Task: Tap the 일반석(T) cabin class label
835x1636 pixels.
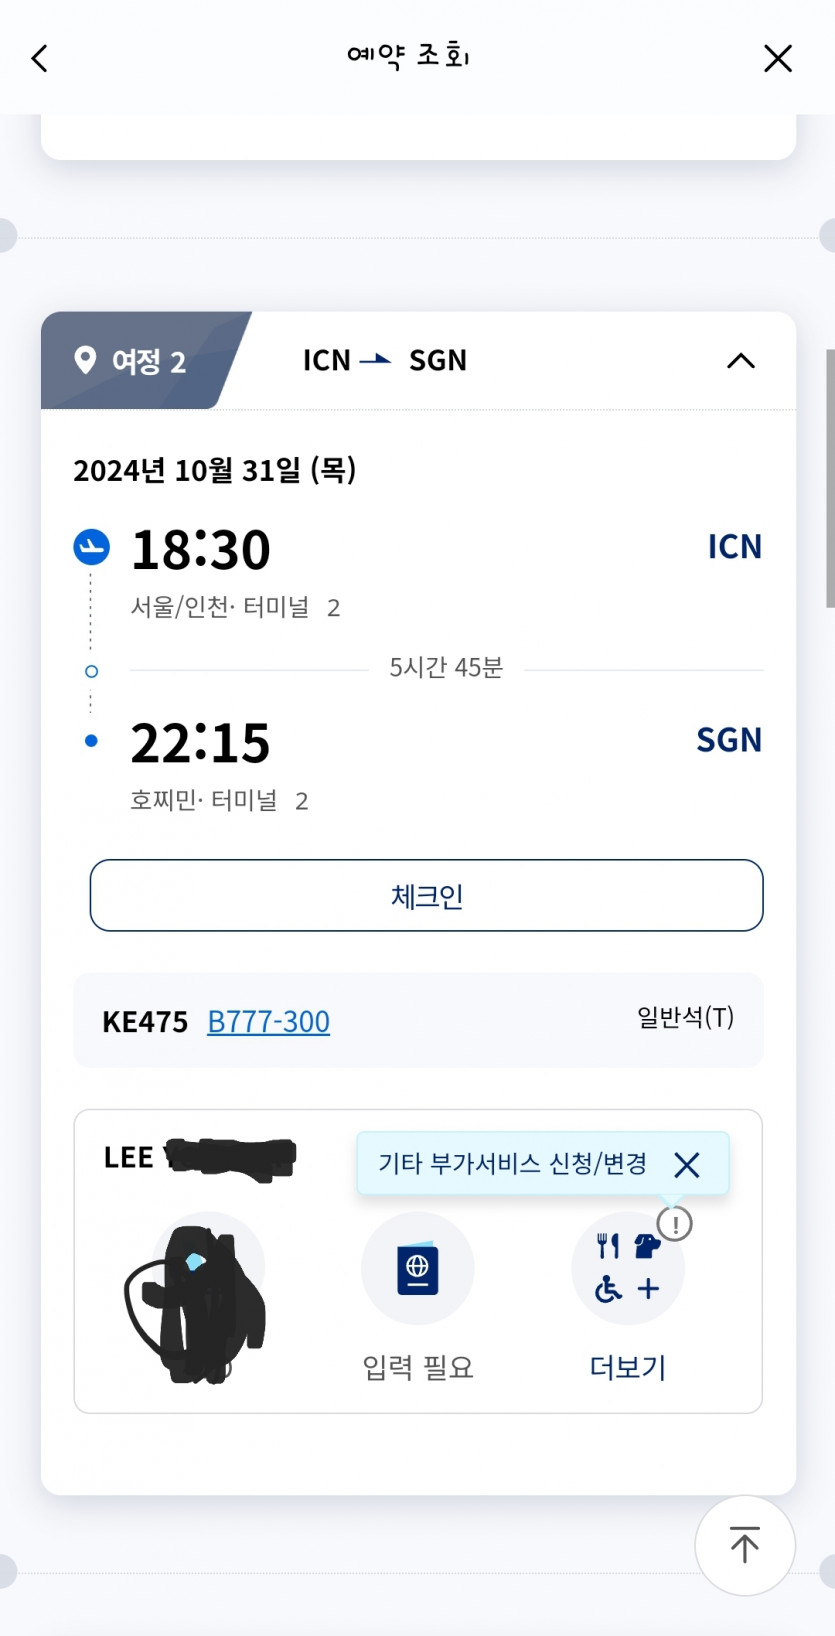Action: 685,1018
